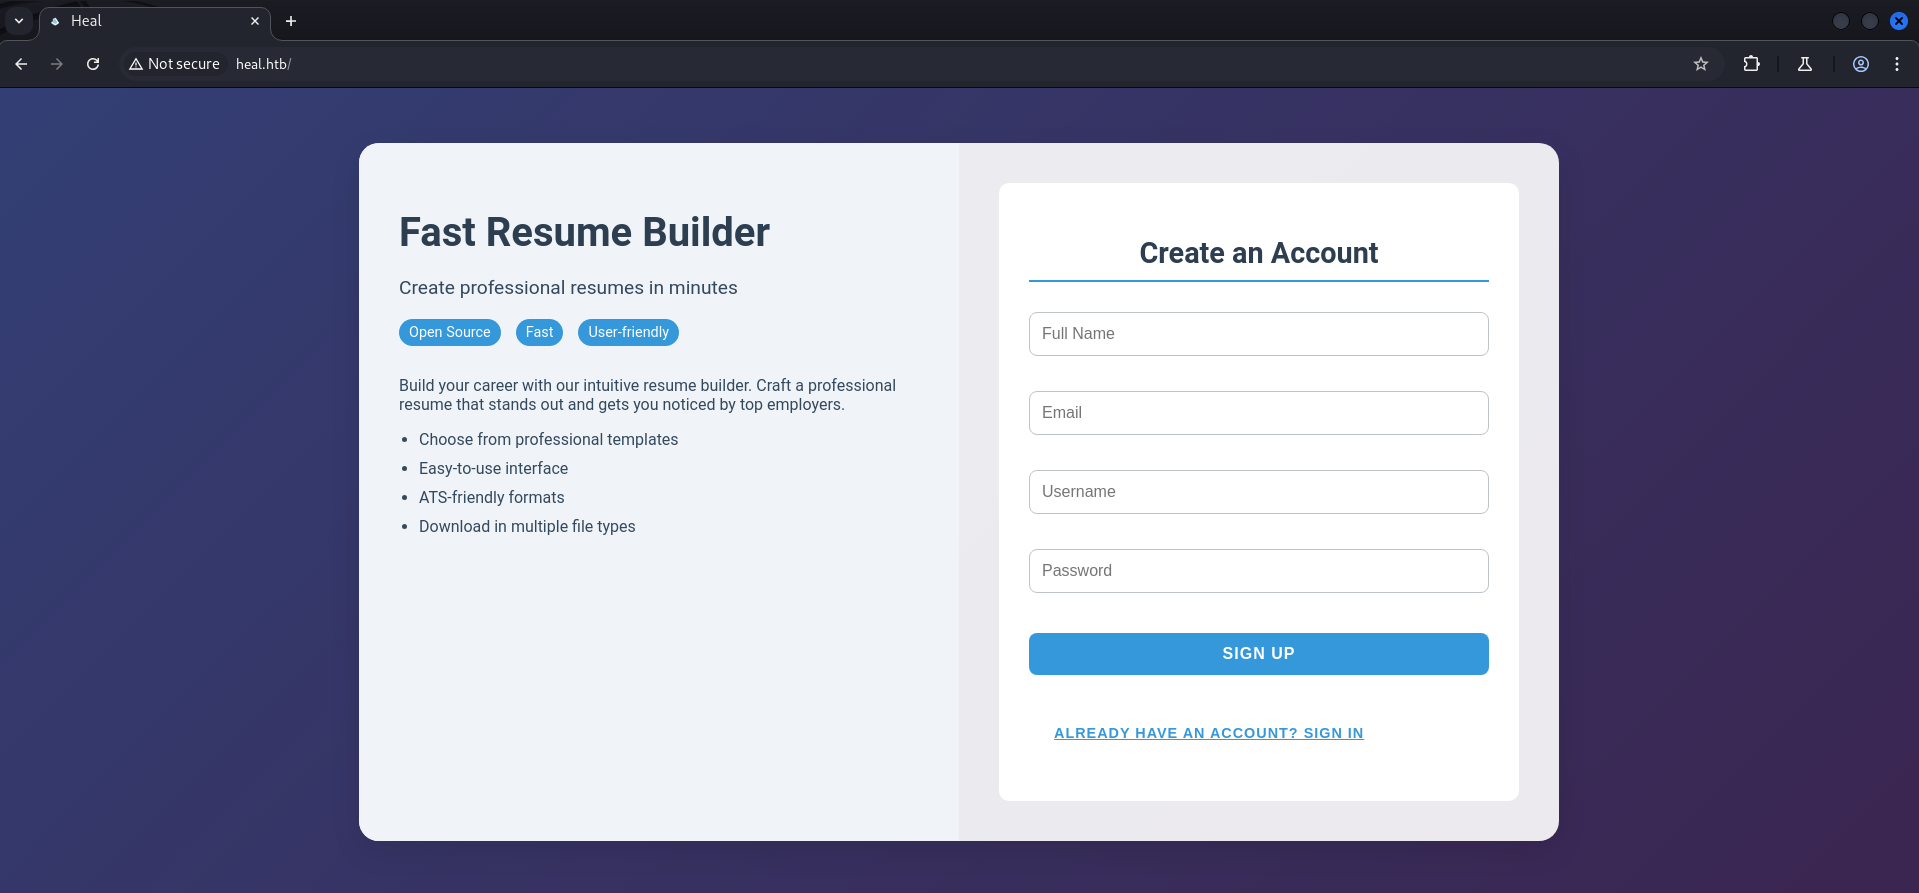The image size is (1919, 893).
Task: Focus the Email input field
Action: pyautogui.click(x=1258, y=413)
